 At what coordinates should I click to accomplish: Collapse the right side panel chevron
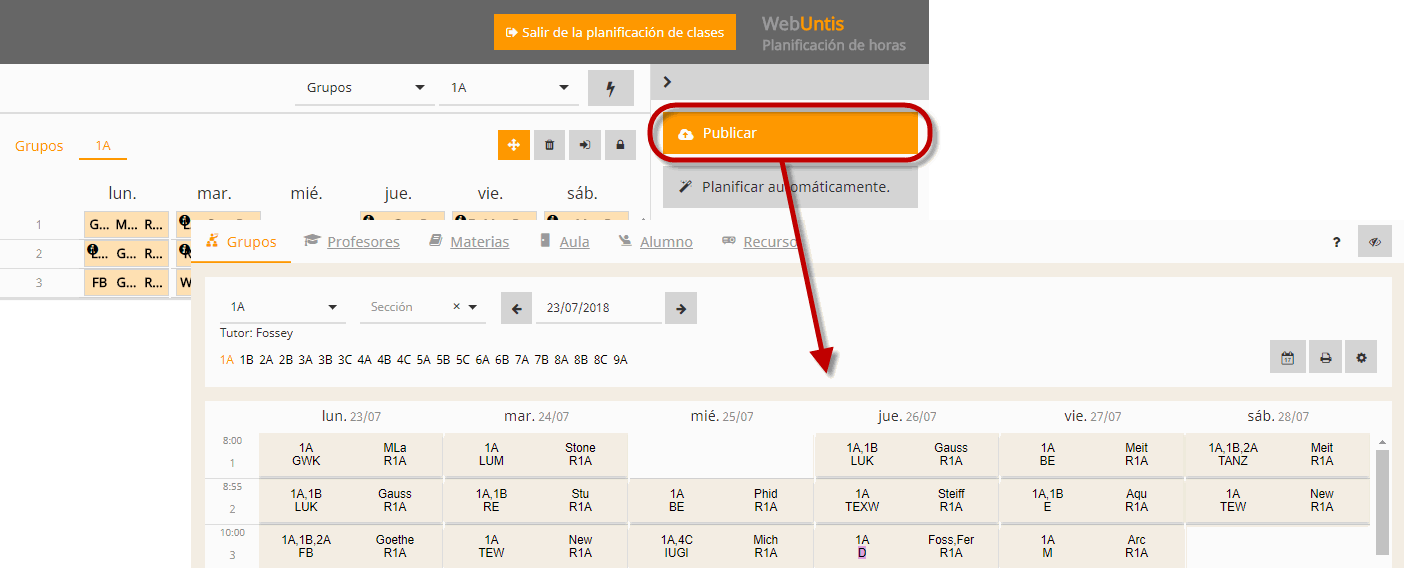point(667,82)
